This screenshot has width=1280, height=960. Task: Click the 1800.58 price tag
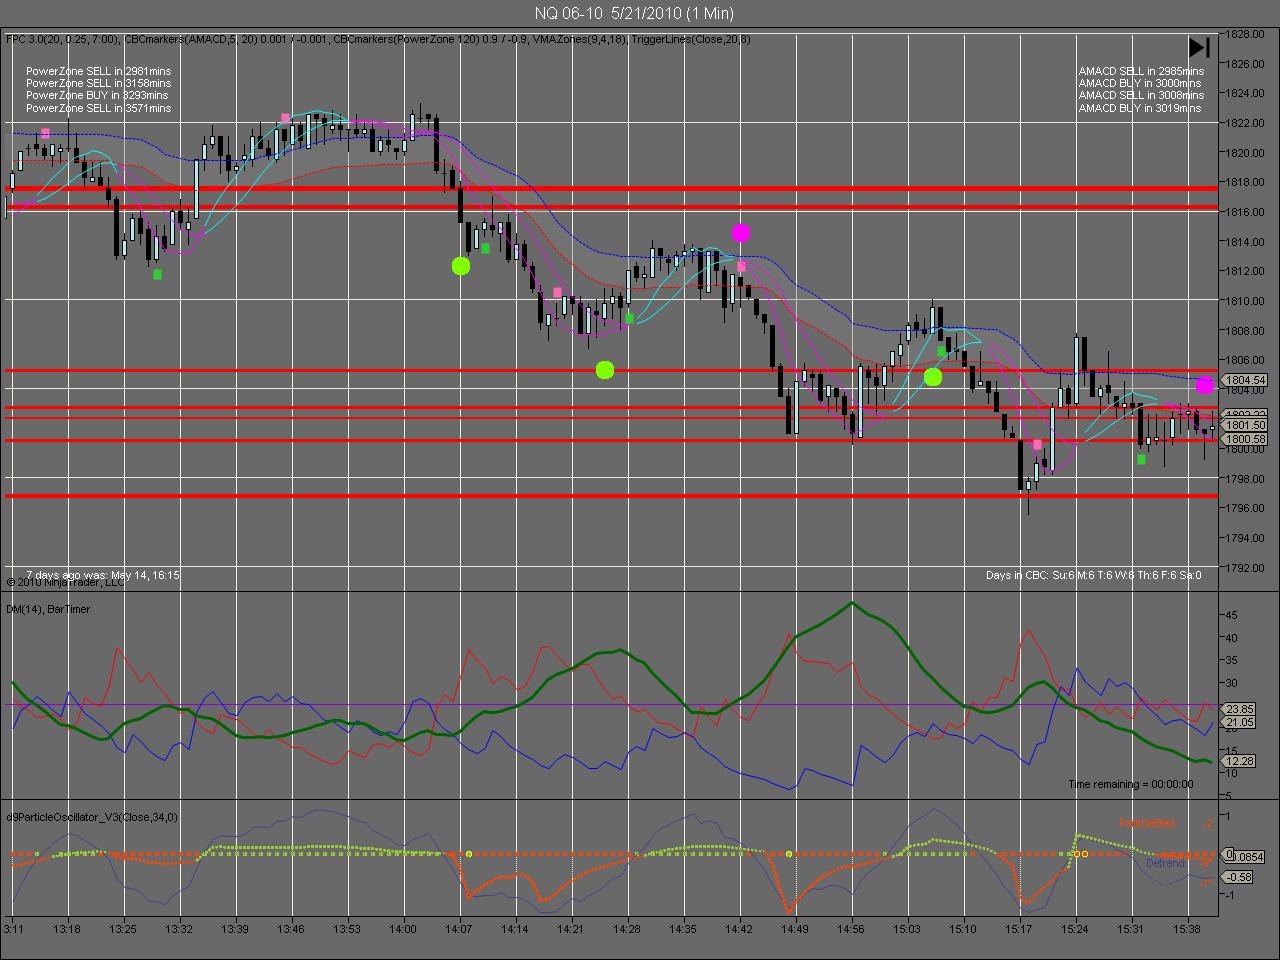tap(1244, 439)
